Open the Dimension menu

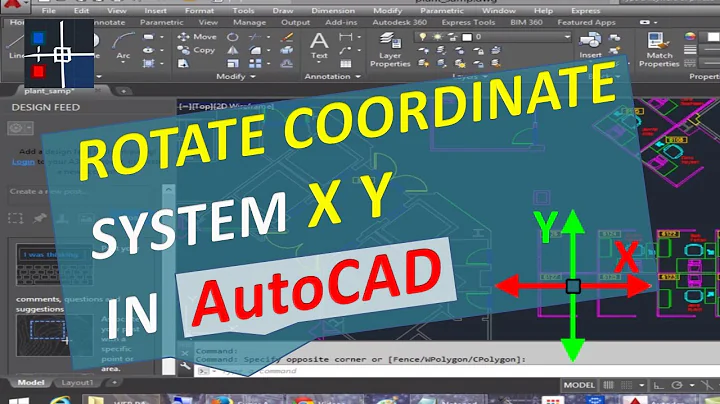[x=333, y=11]
